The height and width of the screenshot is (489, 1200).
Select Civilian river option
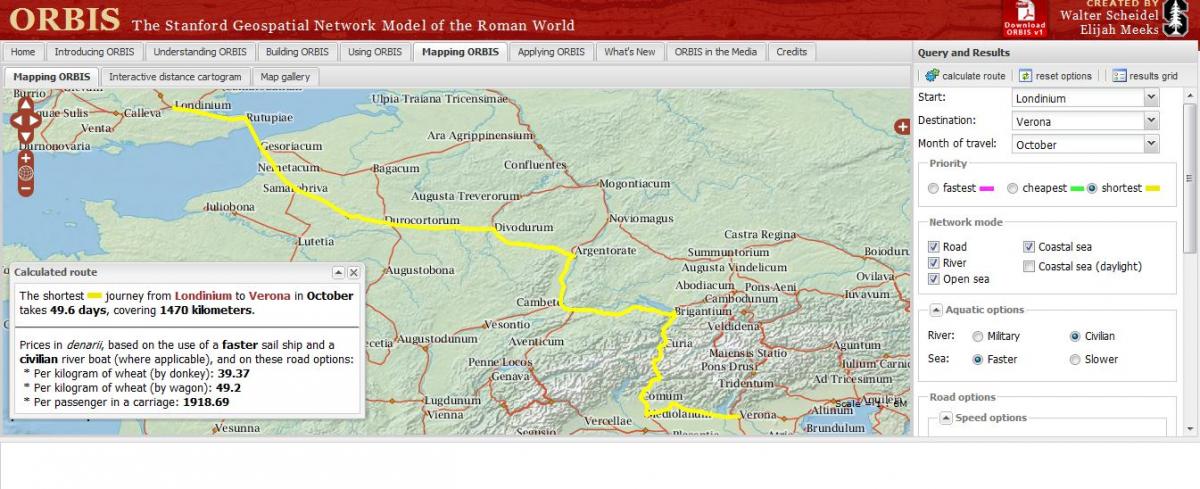1075,336
